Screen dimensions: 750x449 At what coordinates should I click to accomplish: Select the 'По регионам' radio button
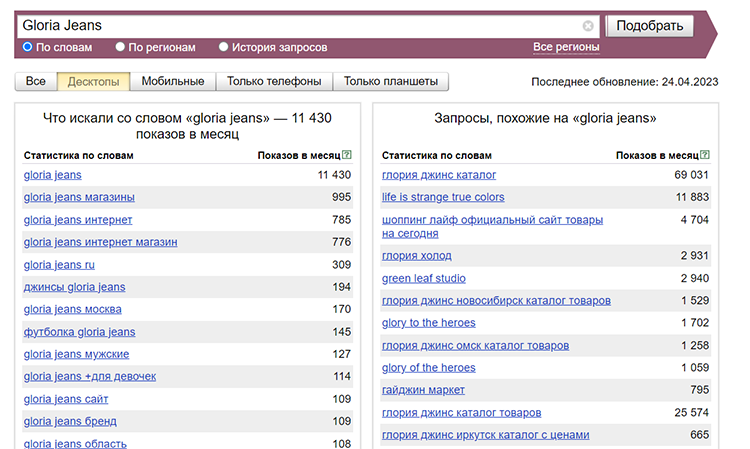pyautogui.click(x=120, y=47)
